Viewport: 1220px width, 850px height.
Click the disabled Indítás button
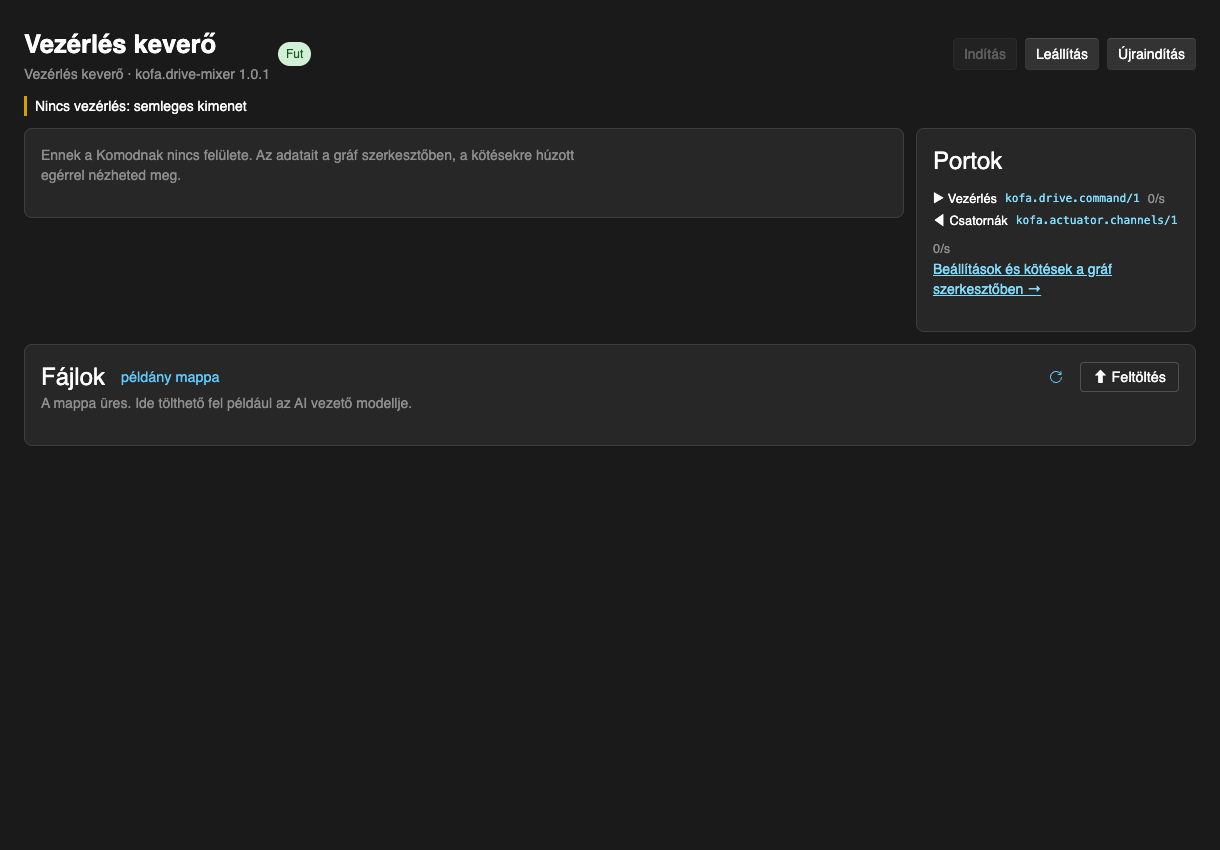click(985, 54)
